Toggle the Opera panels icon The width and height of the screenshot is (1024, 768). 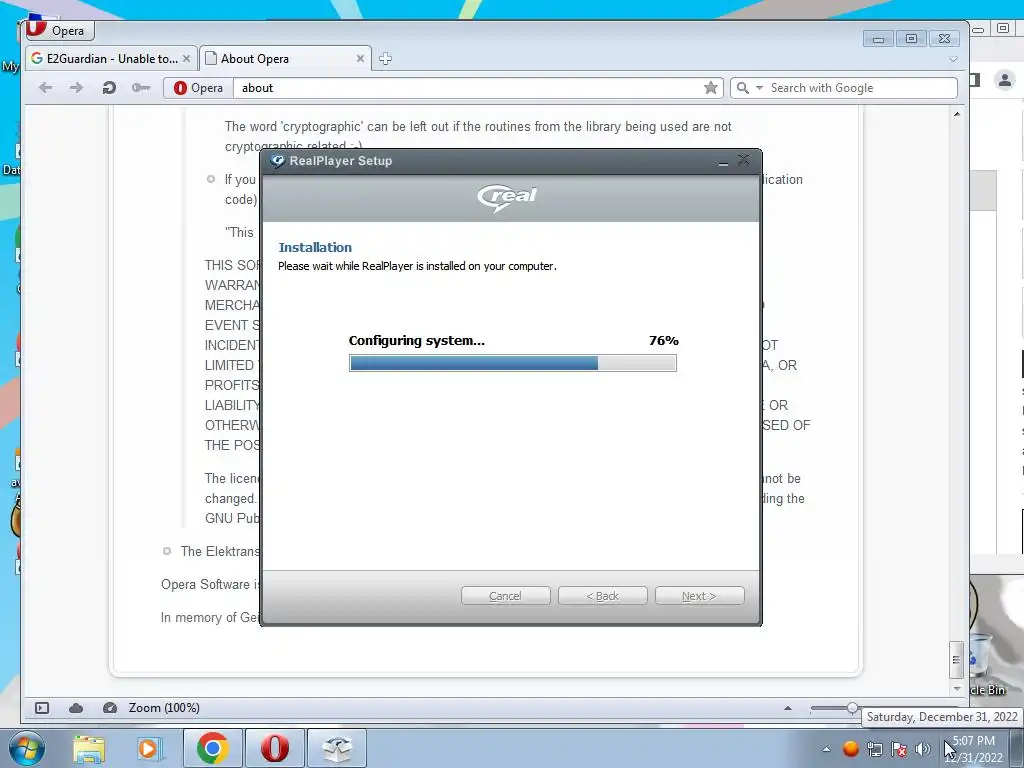click(42, 708)
